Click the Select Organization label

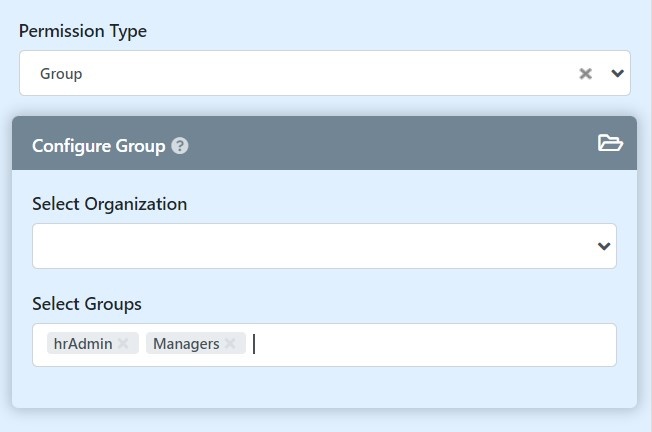pos(109,204)
